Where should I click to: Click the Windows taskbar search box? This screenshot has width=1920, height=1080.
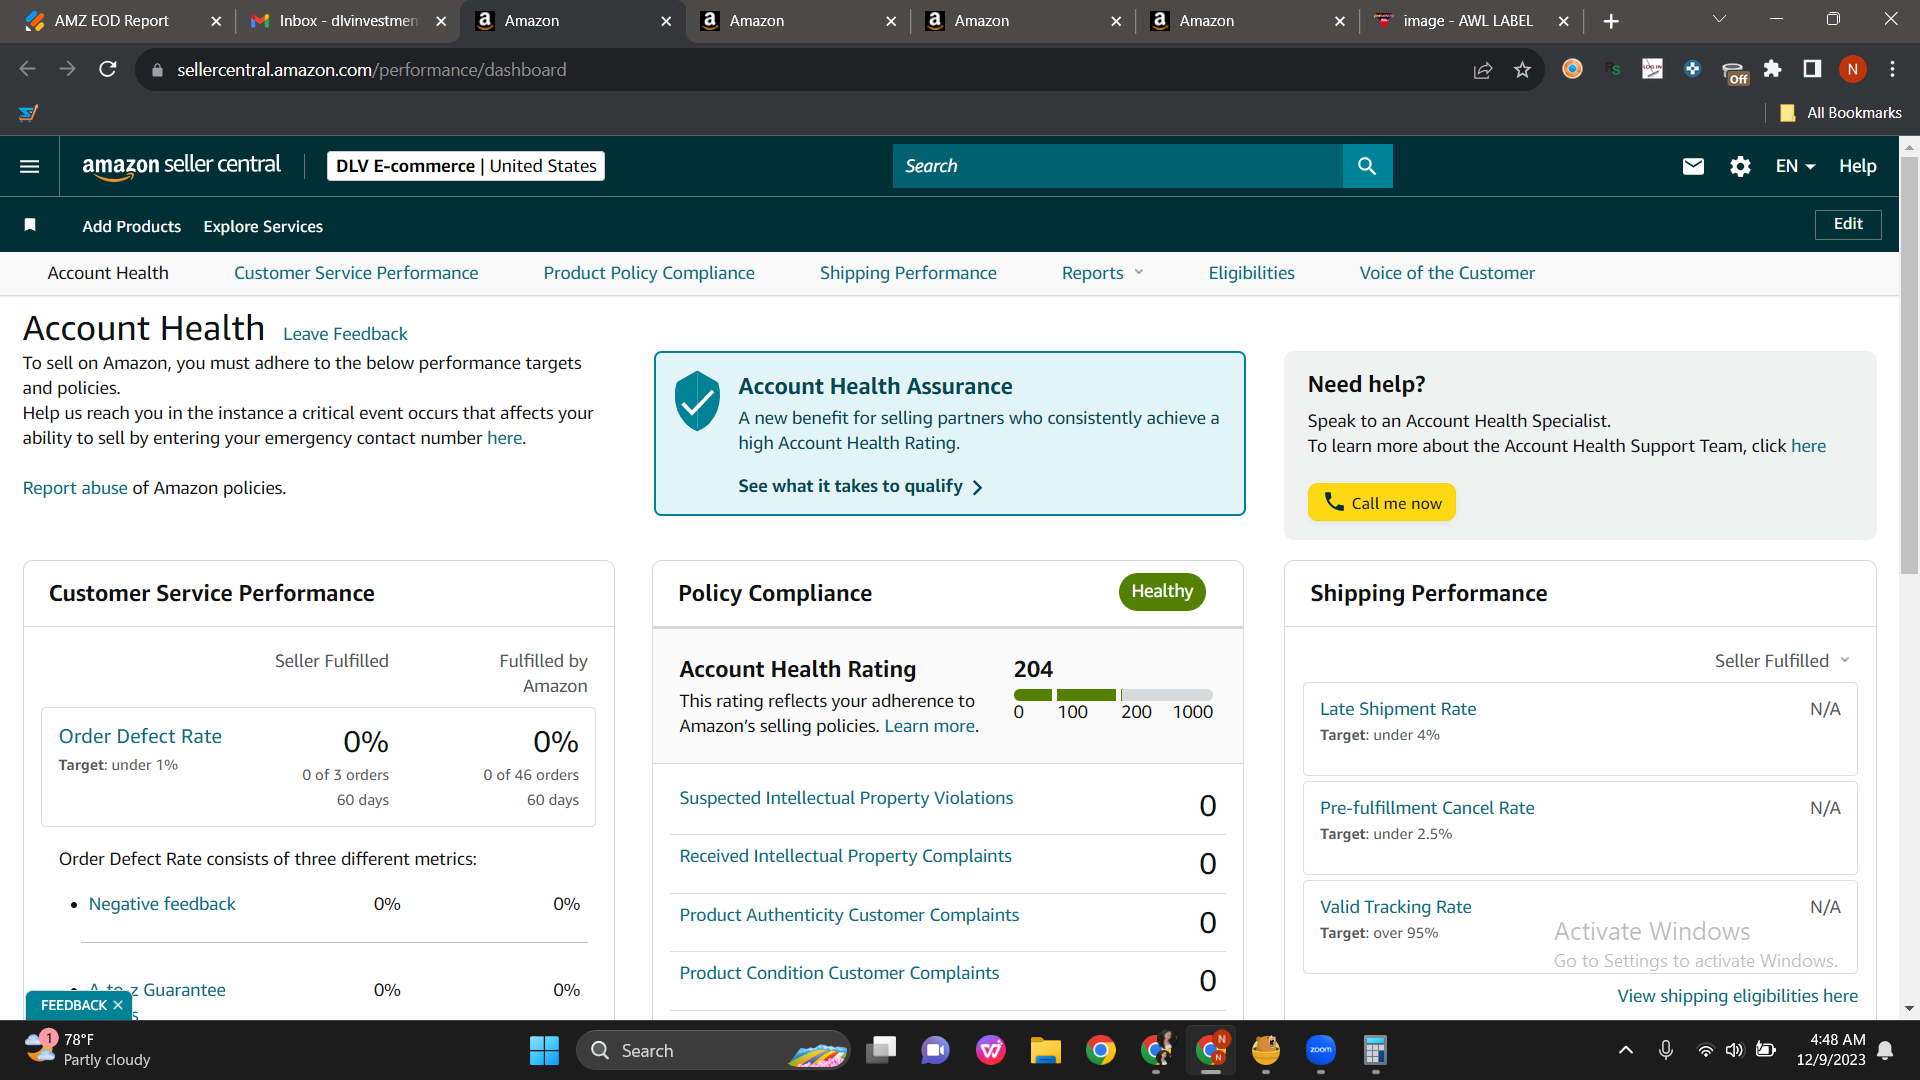713,1050
